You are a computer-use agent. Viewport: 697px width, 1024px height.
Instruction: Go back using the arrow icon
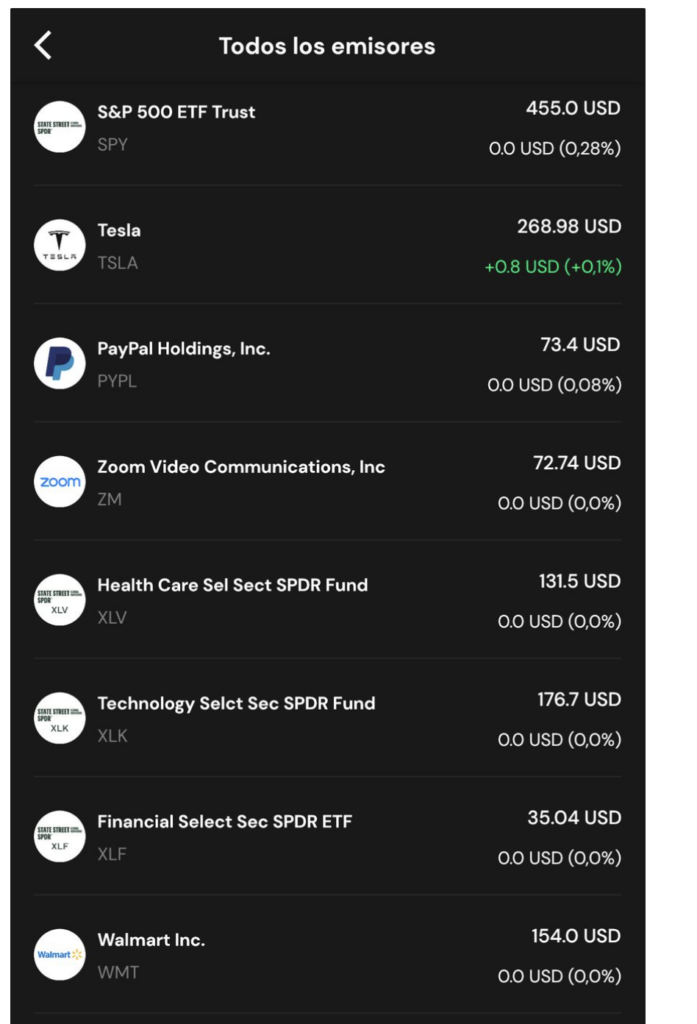coord(43,46)
